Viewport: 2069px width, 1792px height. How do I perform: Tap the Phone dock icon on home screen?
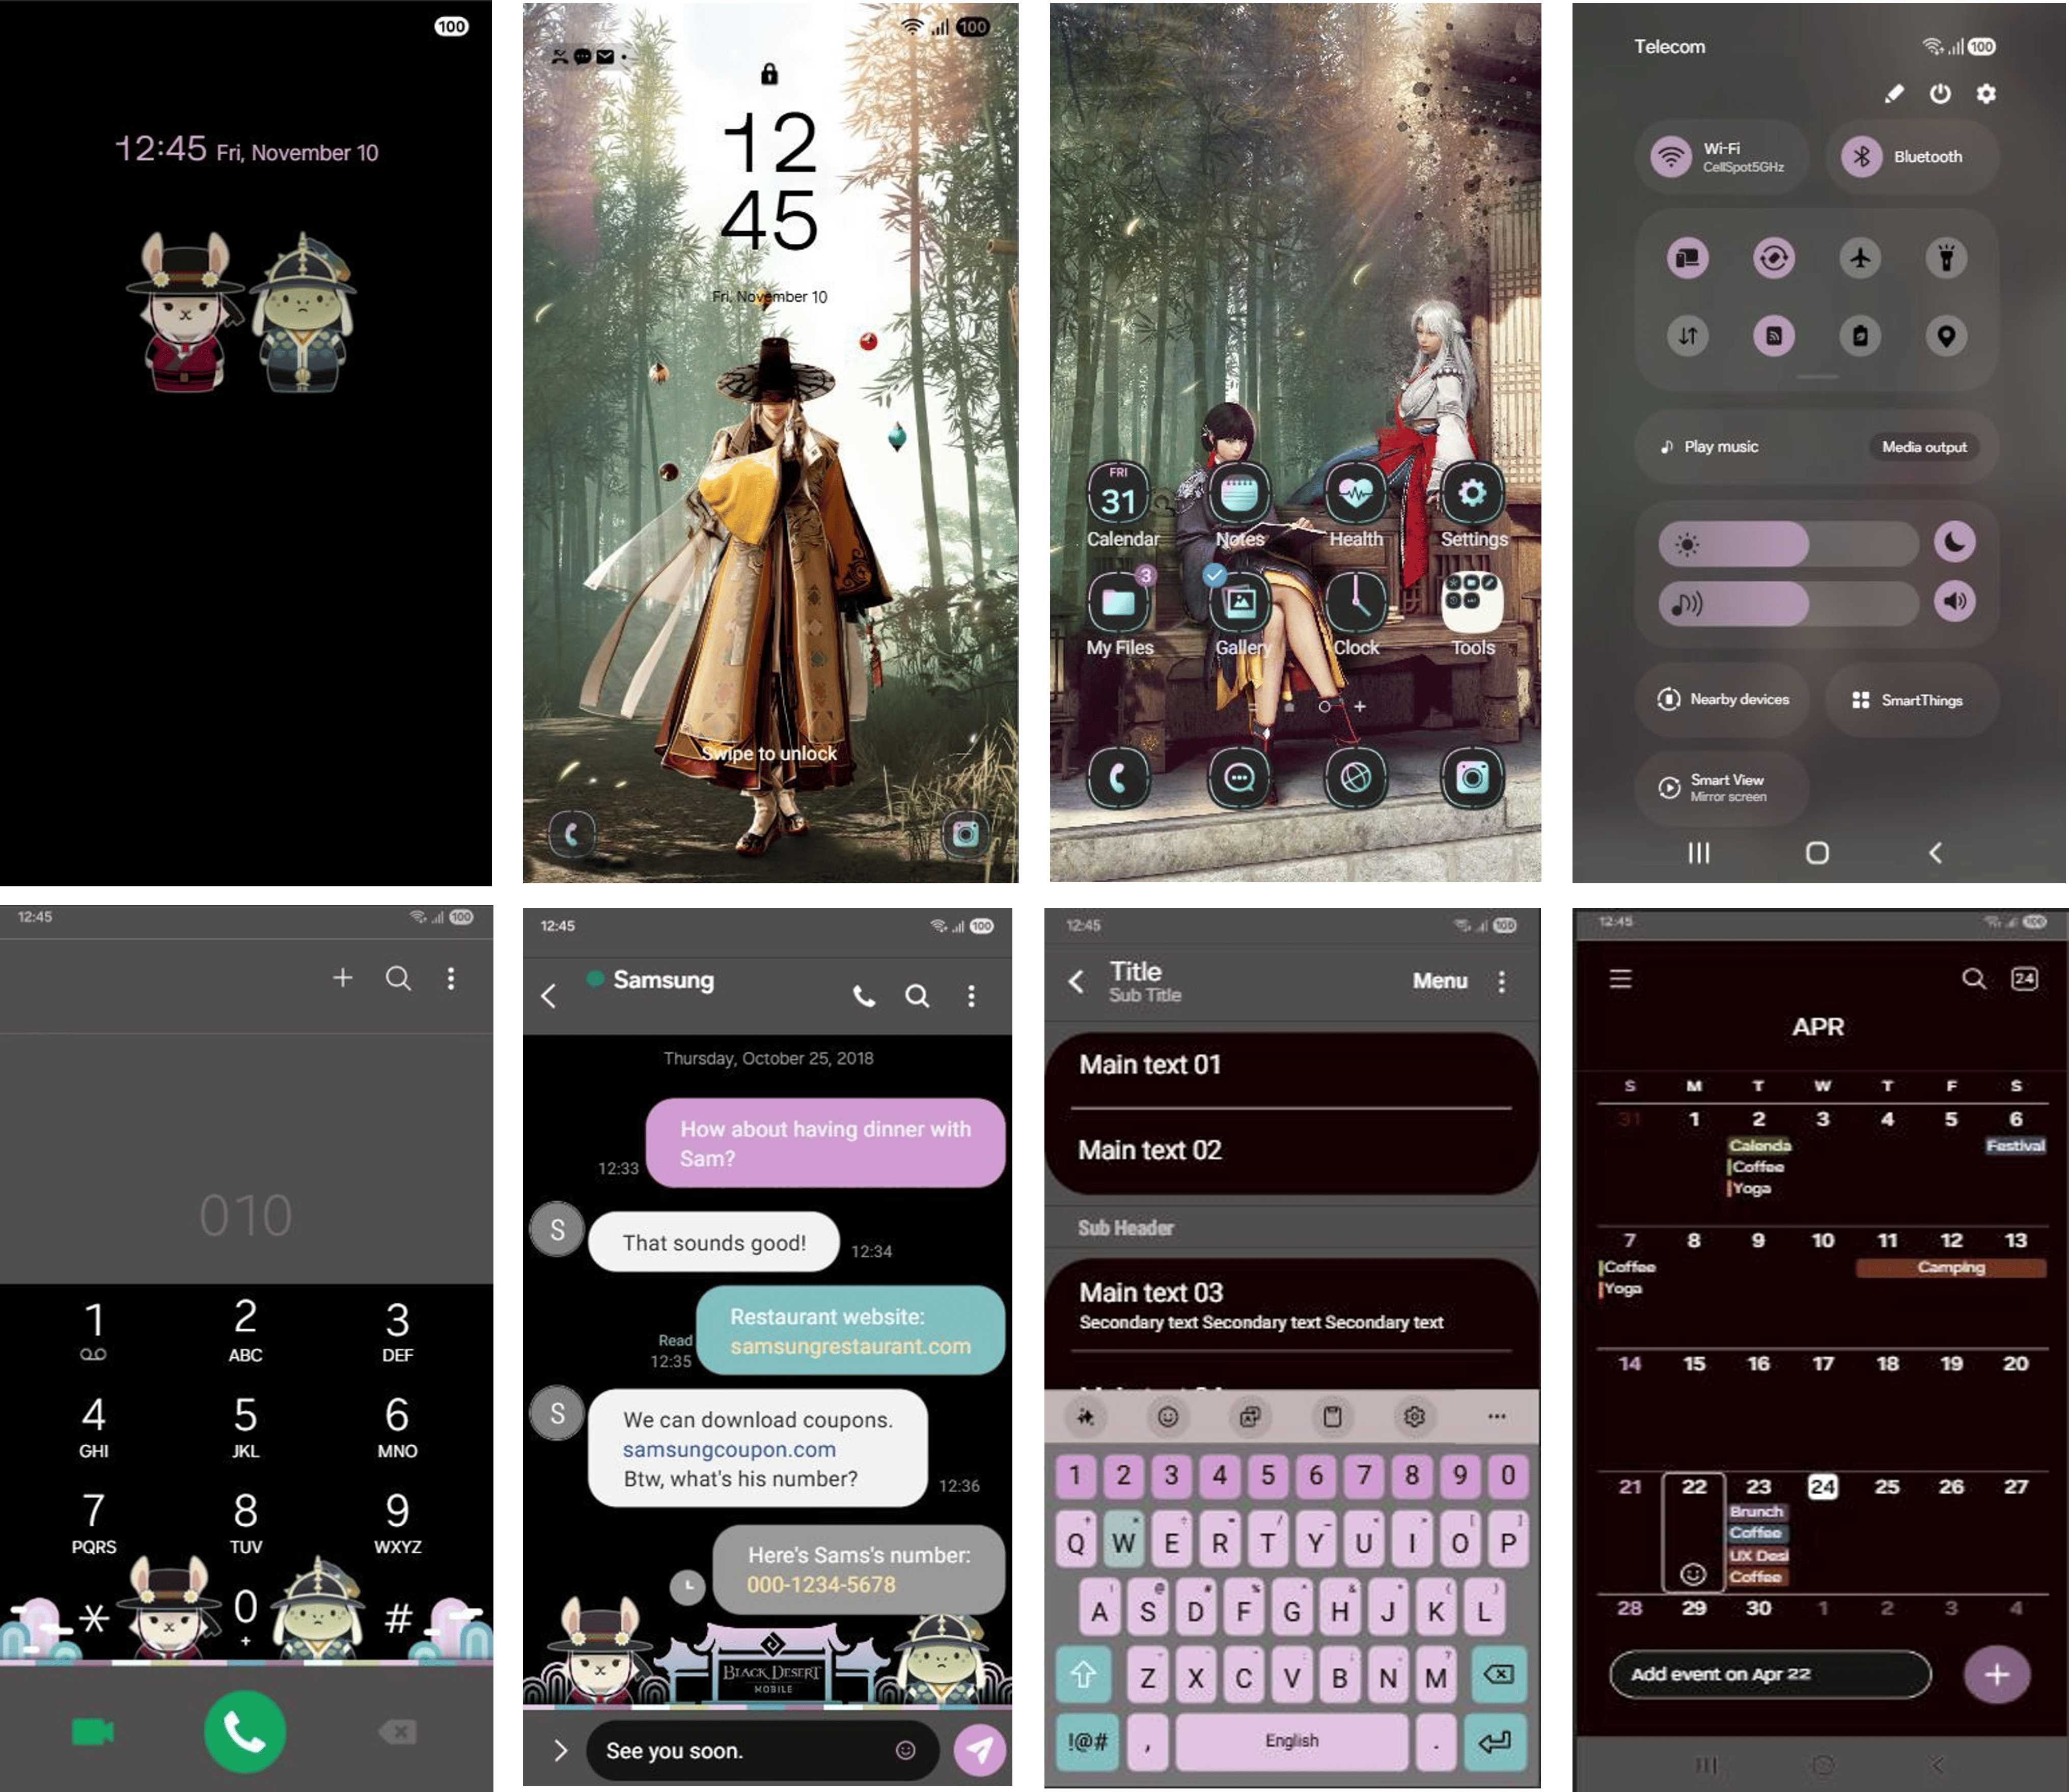click(1118, 777)
